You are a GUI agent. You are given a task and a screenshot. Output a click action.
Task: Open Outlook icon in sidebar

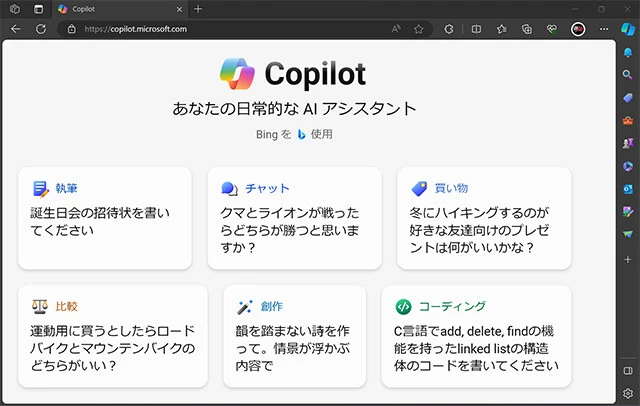pyautogui.click(x=628, y=189)
